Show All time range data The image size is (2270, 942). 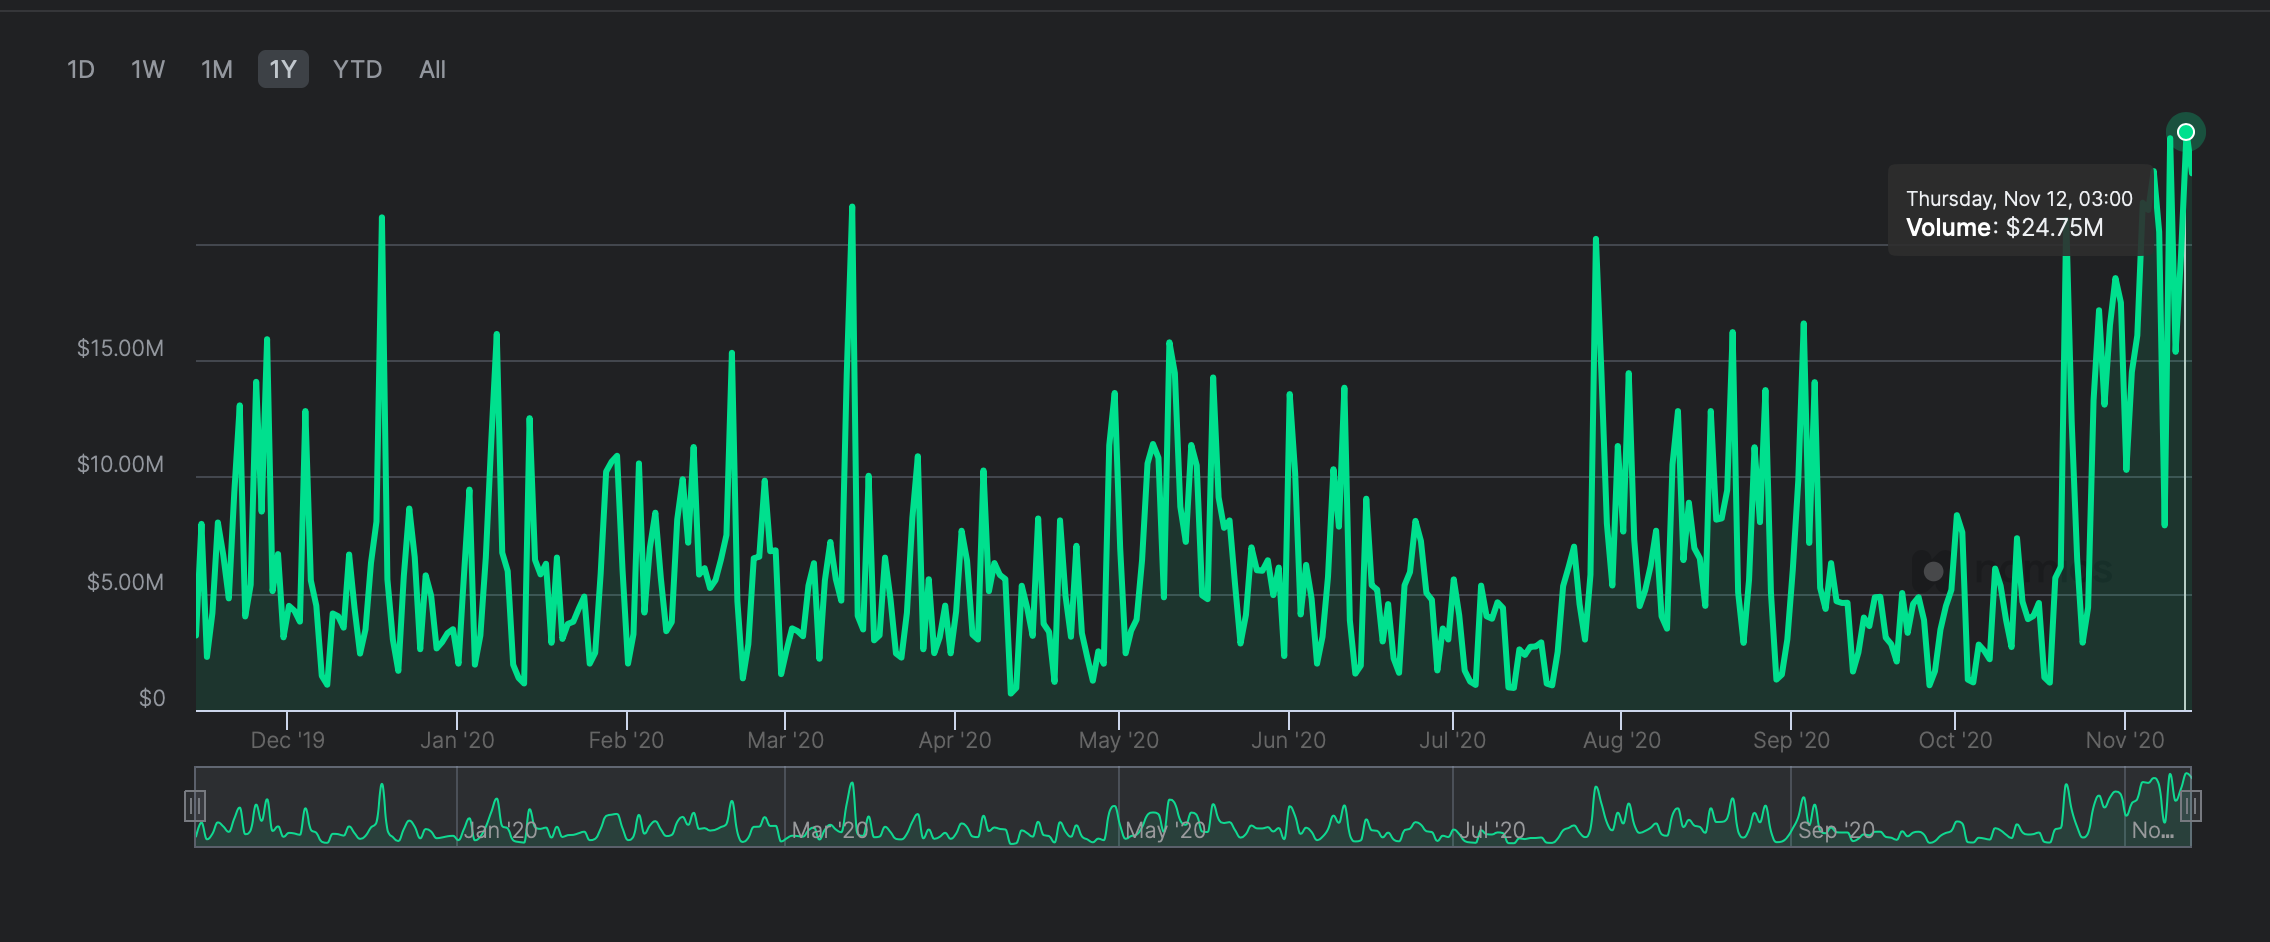tap(432, 70)
